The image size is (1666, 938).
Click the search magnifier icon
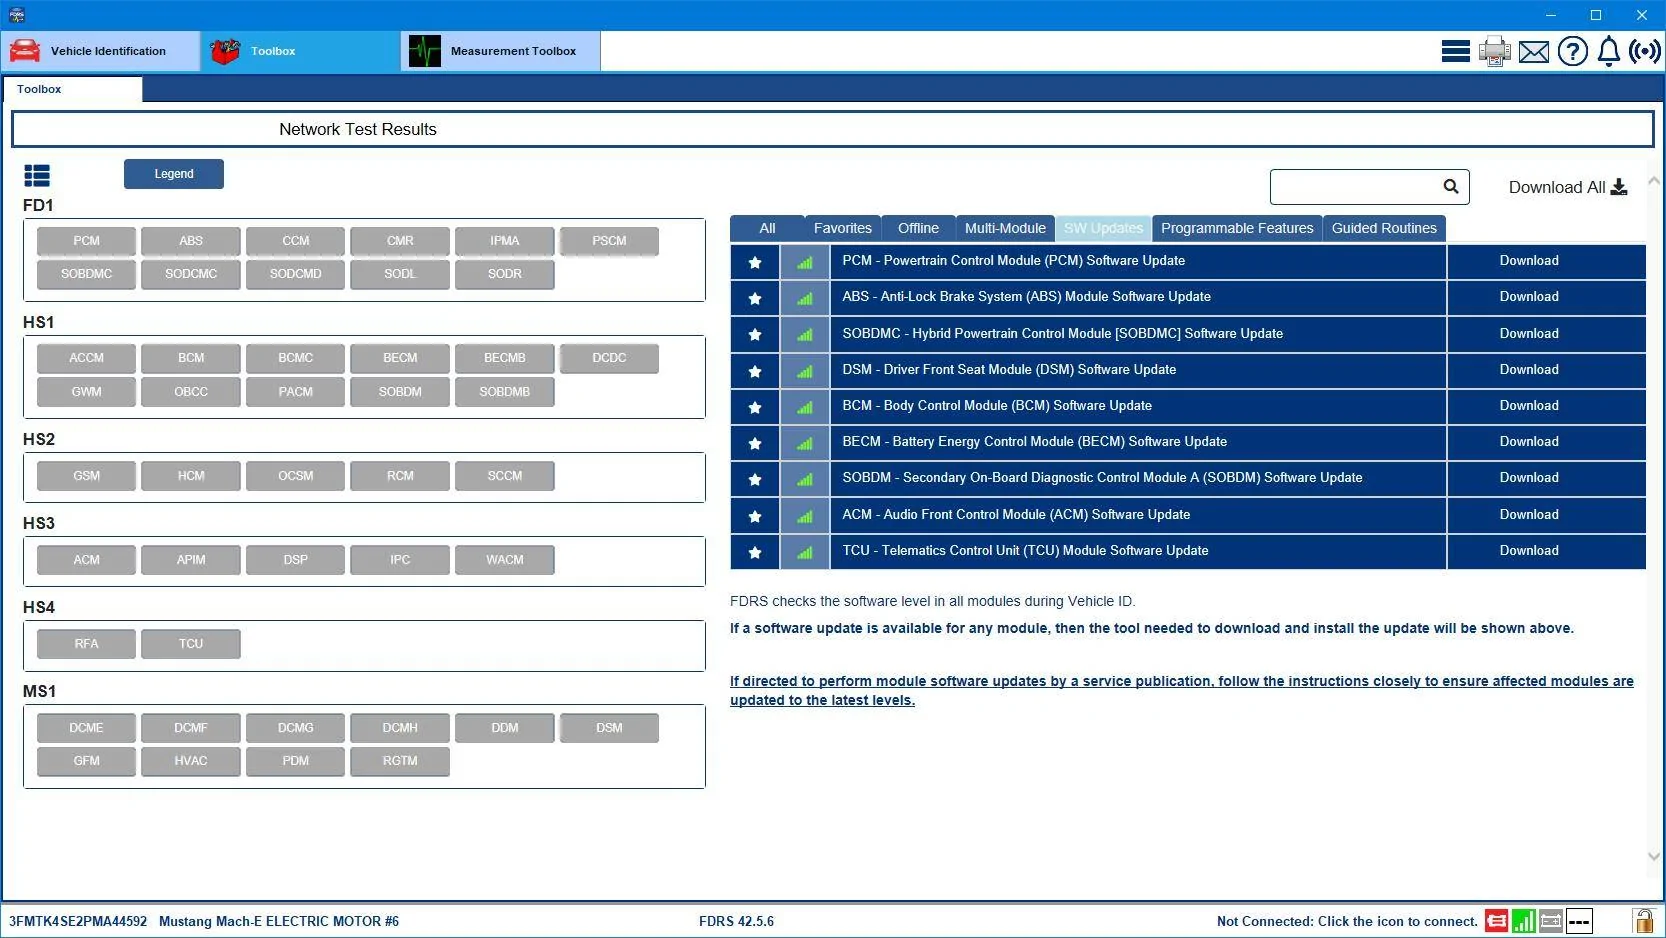[1451, 186]
